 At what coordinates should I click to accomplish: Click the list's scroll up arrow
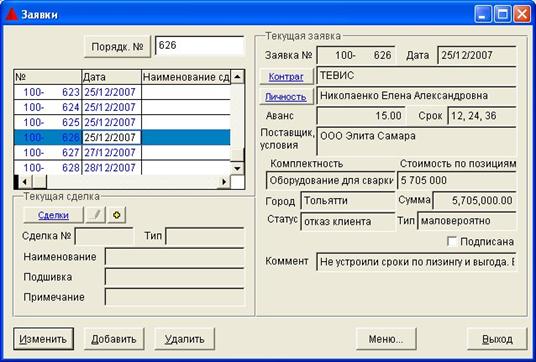[238, 77]
